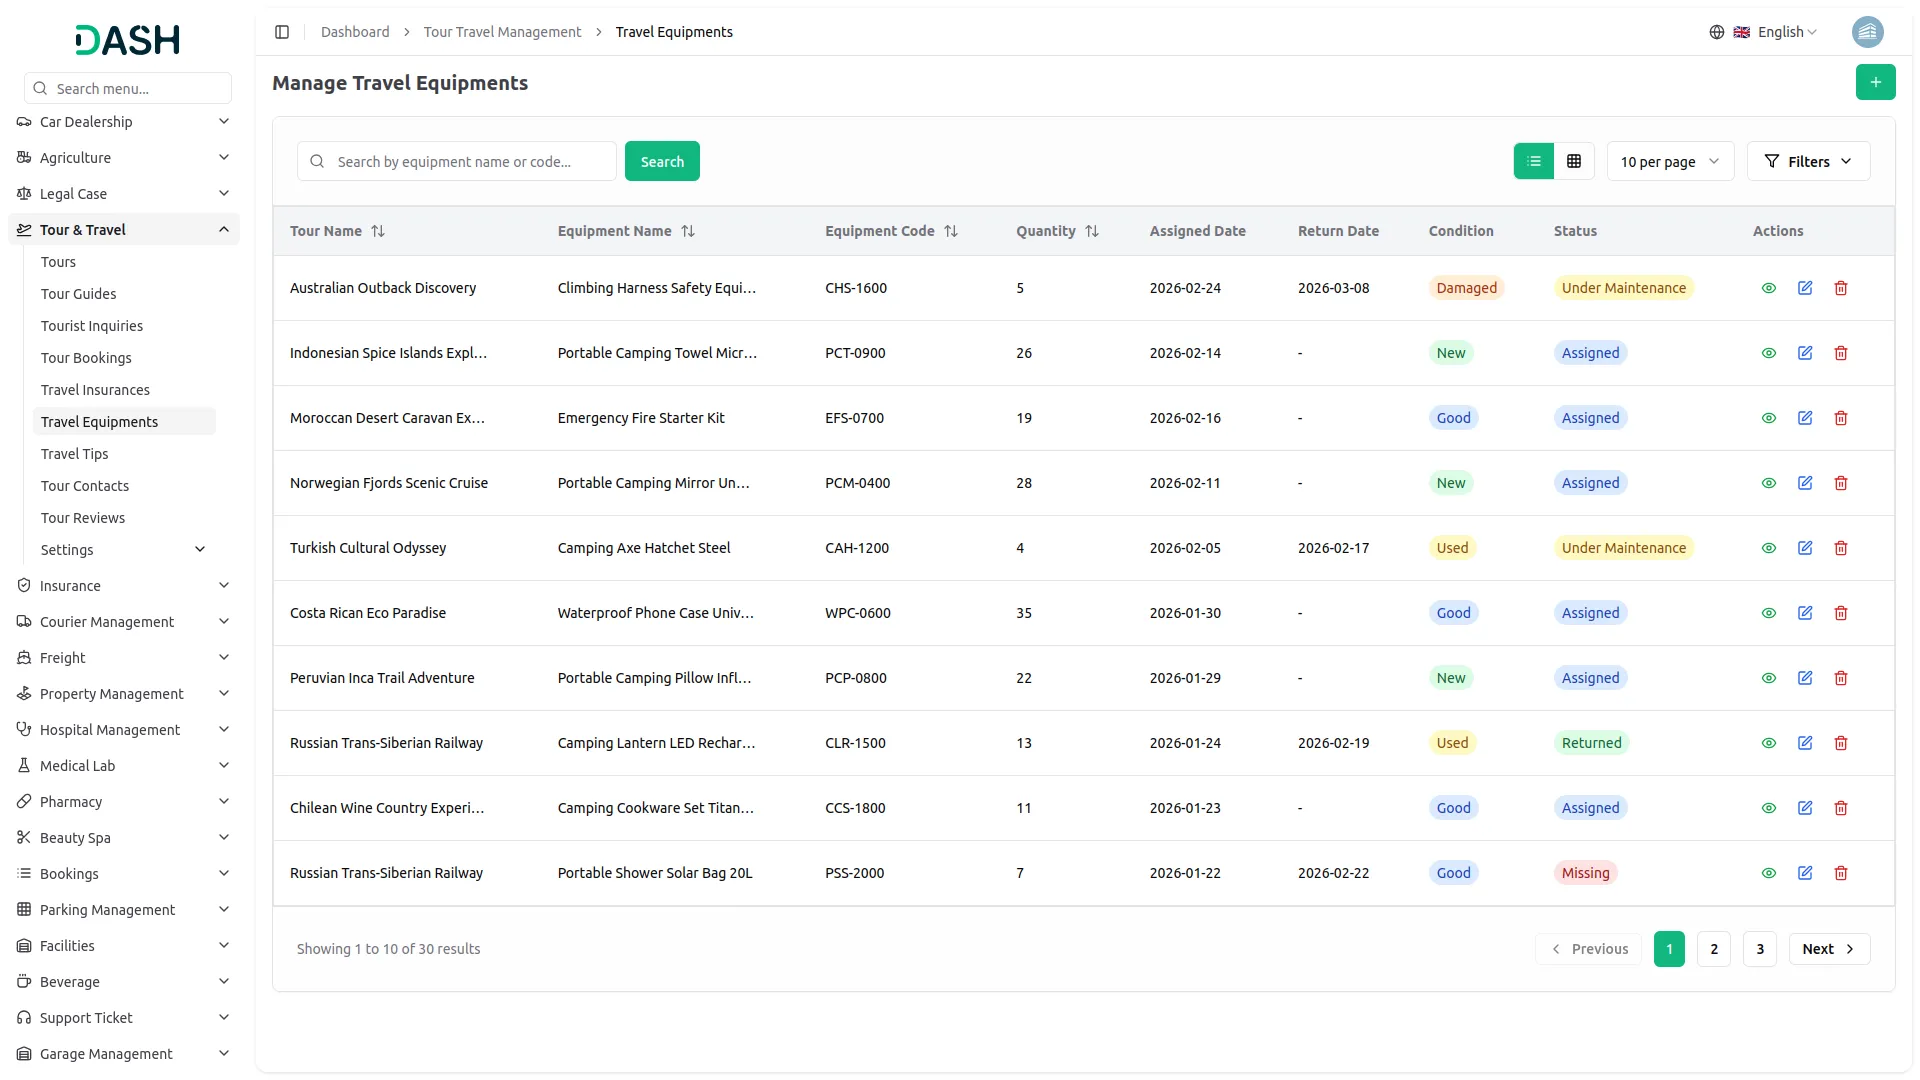Toggle the sidebar collapse icon
1920x1080 pixels.
(282, 32)
